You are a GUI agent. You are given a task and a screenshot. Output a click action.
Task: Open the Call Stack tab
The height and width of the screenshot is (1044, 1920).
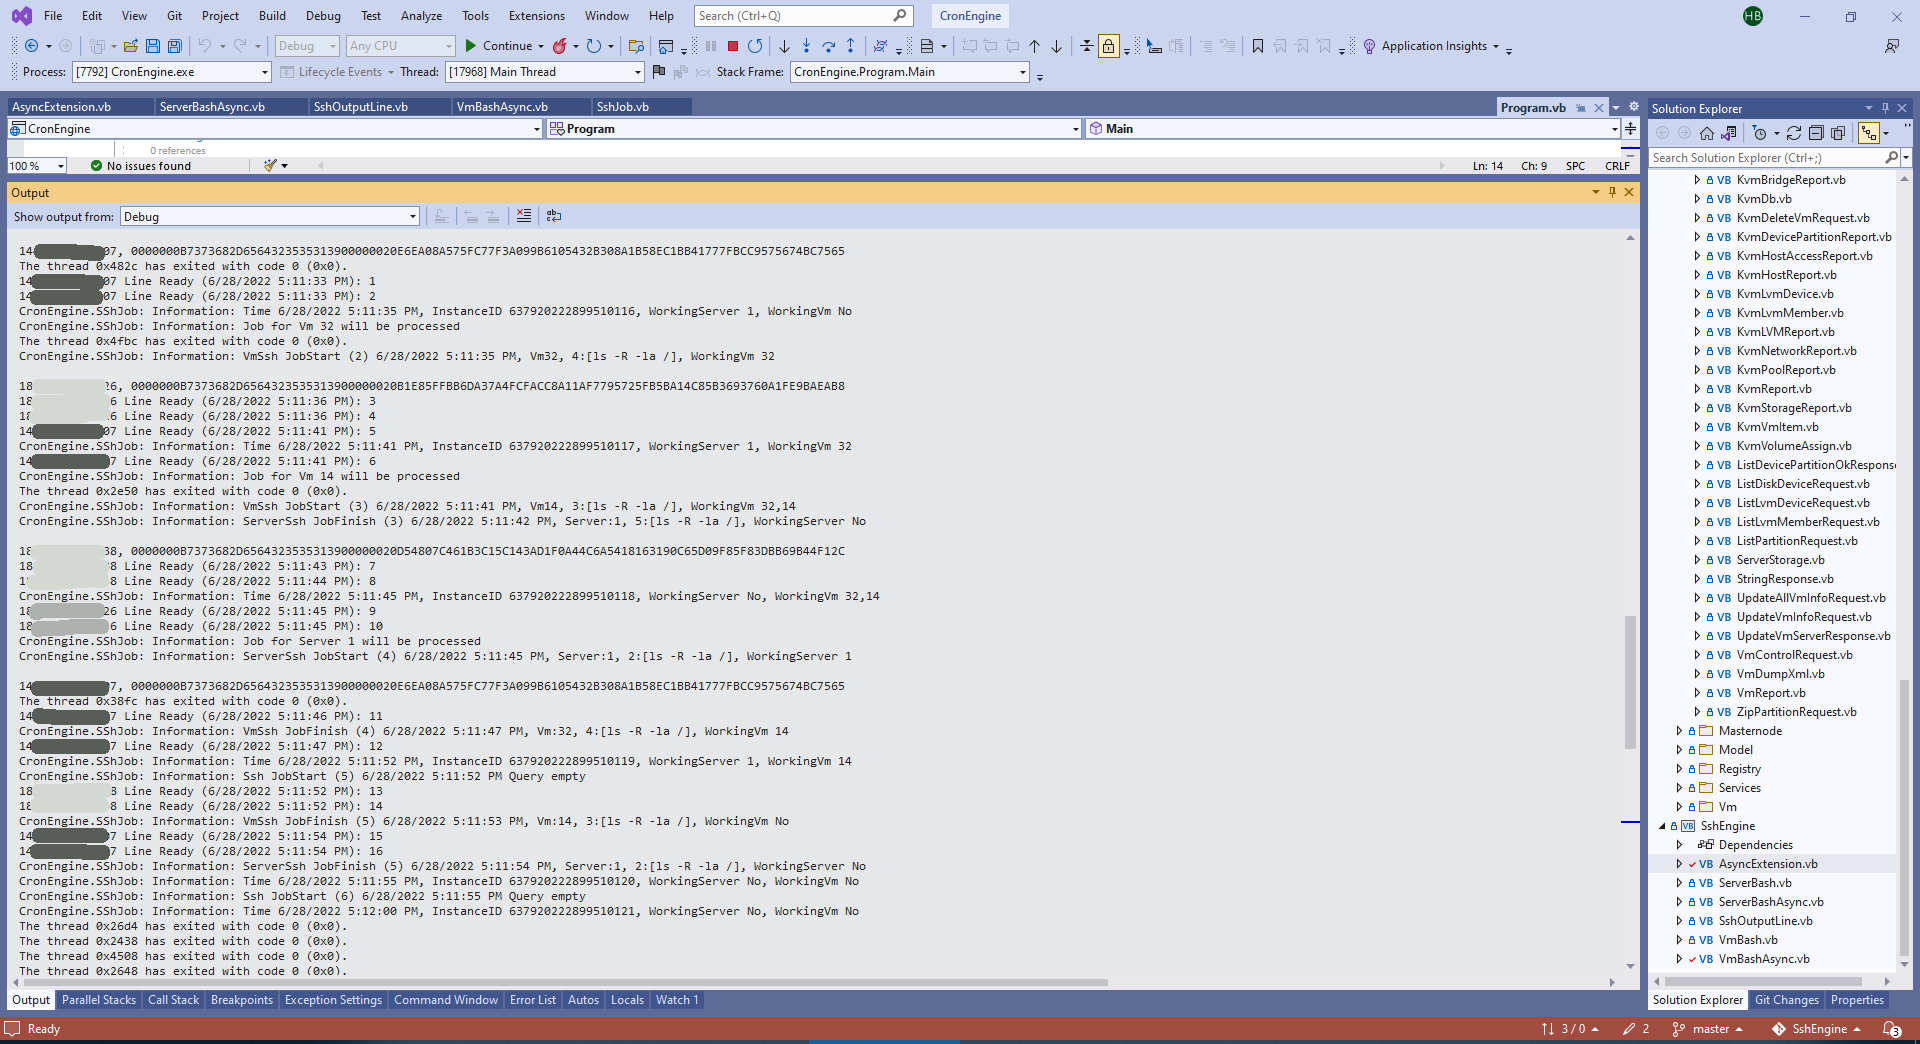pyautogui.click(x=173, y=1000)
